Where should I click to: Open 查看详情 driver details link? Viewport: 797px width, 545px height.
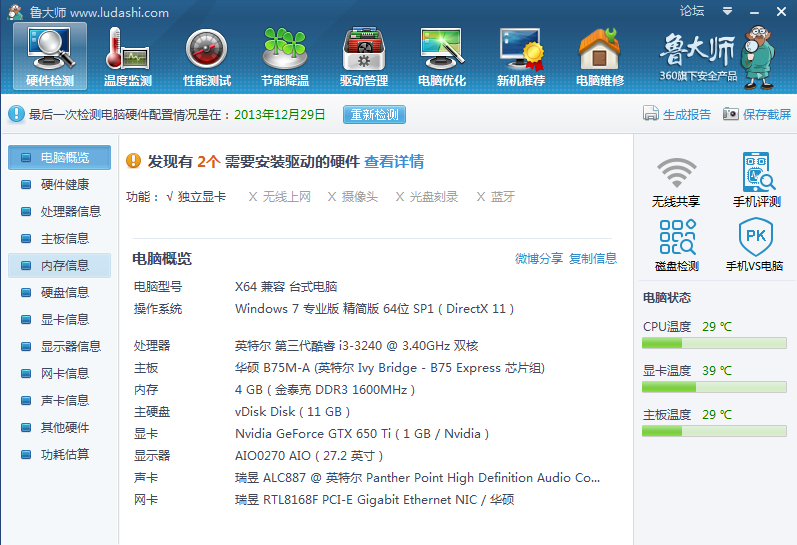394,162
